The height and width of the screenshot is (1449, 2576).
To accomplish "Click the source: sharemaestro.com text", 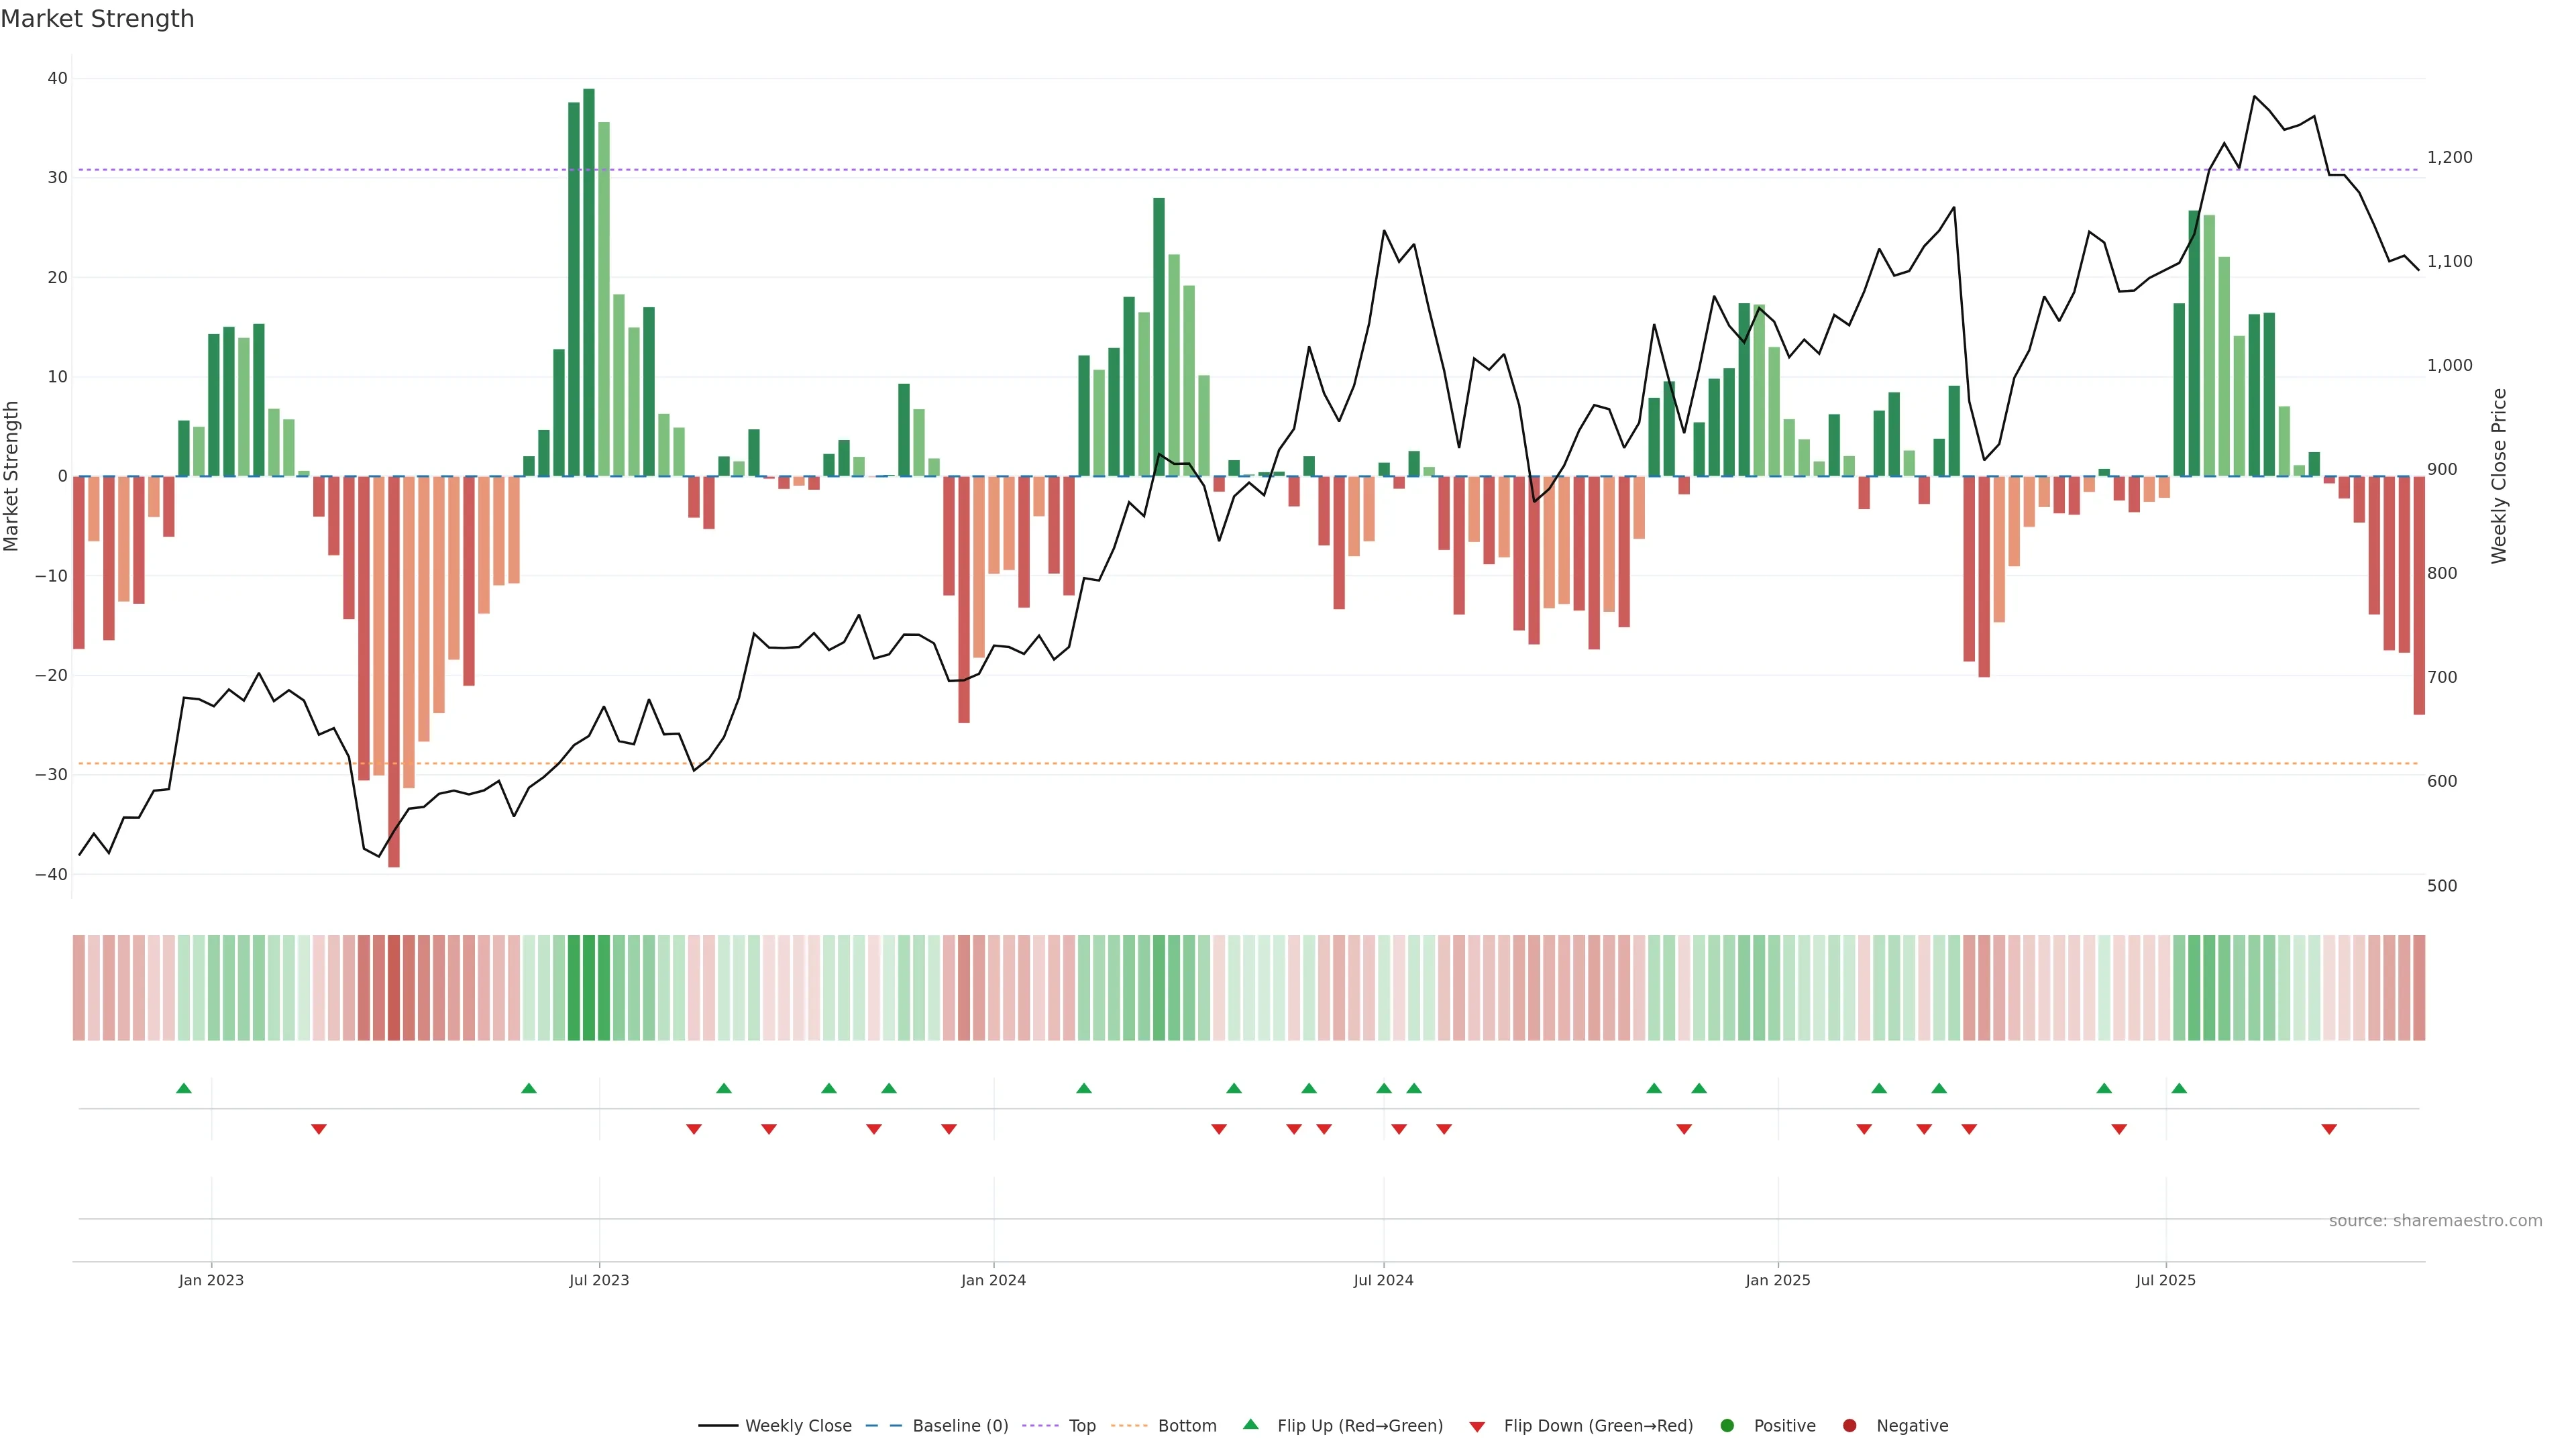I will 2435,1221.
